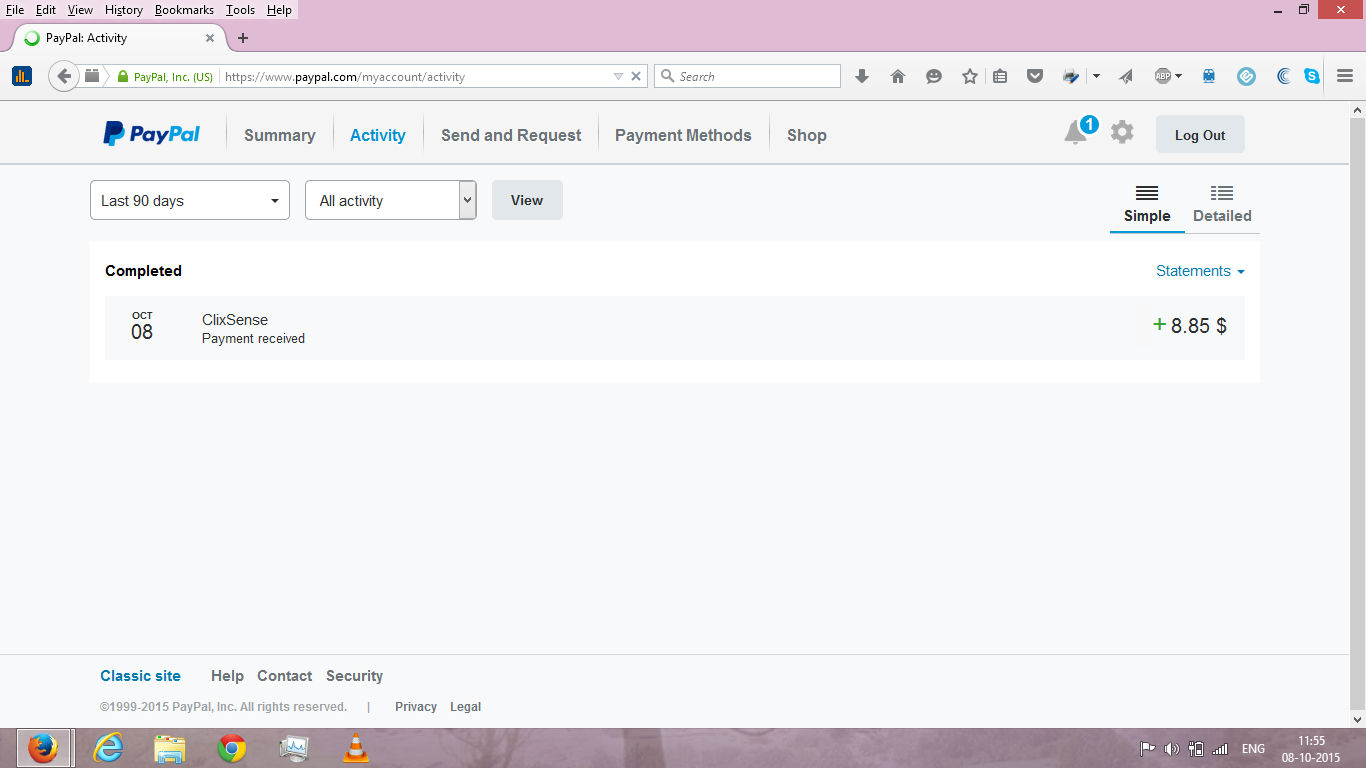Screen dimensions: 1366x768
Task: Open the Classic site link
Action: point(141,676)
